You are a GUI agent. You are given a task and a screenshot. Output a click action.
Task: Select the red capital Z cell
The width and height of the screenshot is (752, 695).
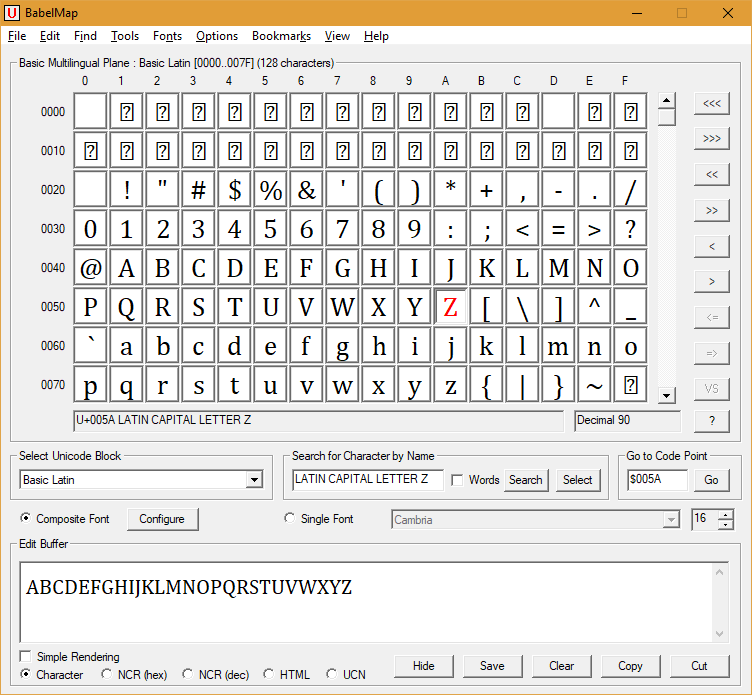450,306
